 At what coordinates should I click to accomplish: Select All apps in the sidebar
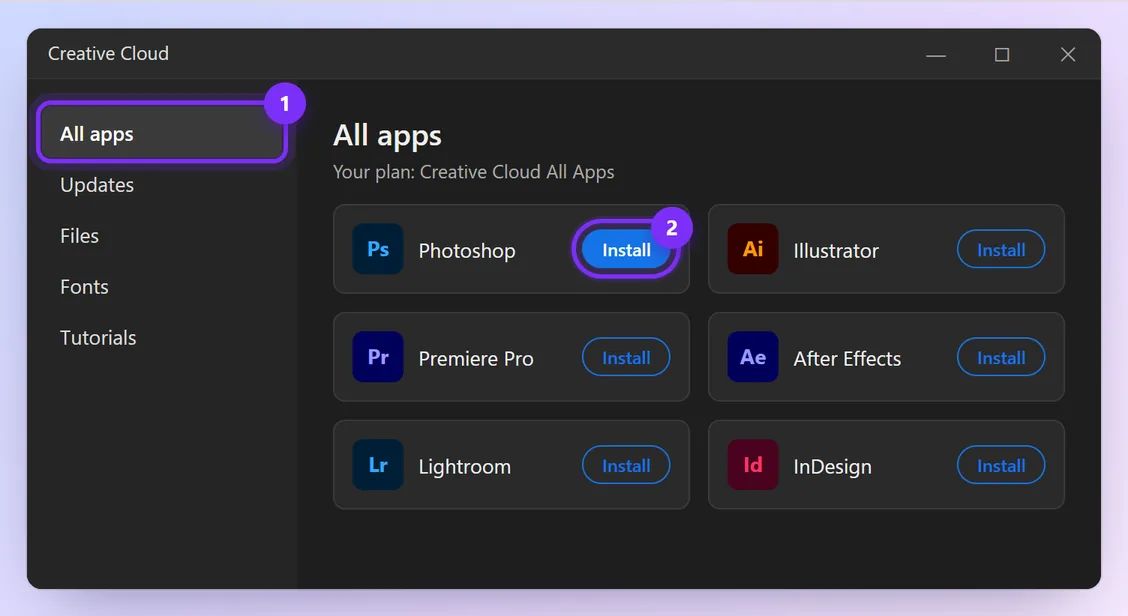pos(163,133)
